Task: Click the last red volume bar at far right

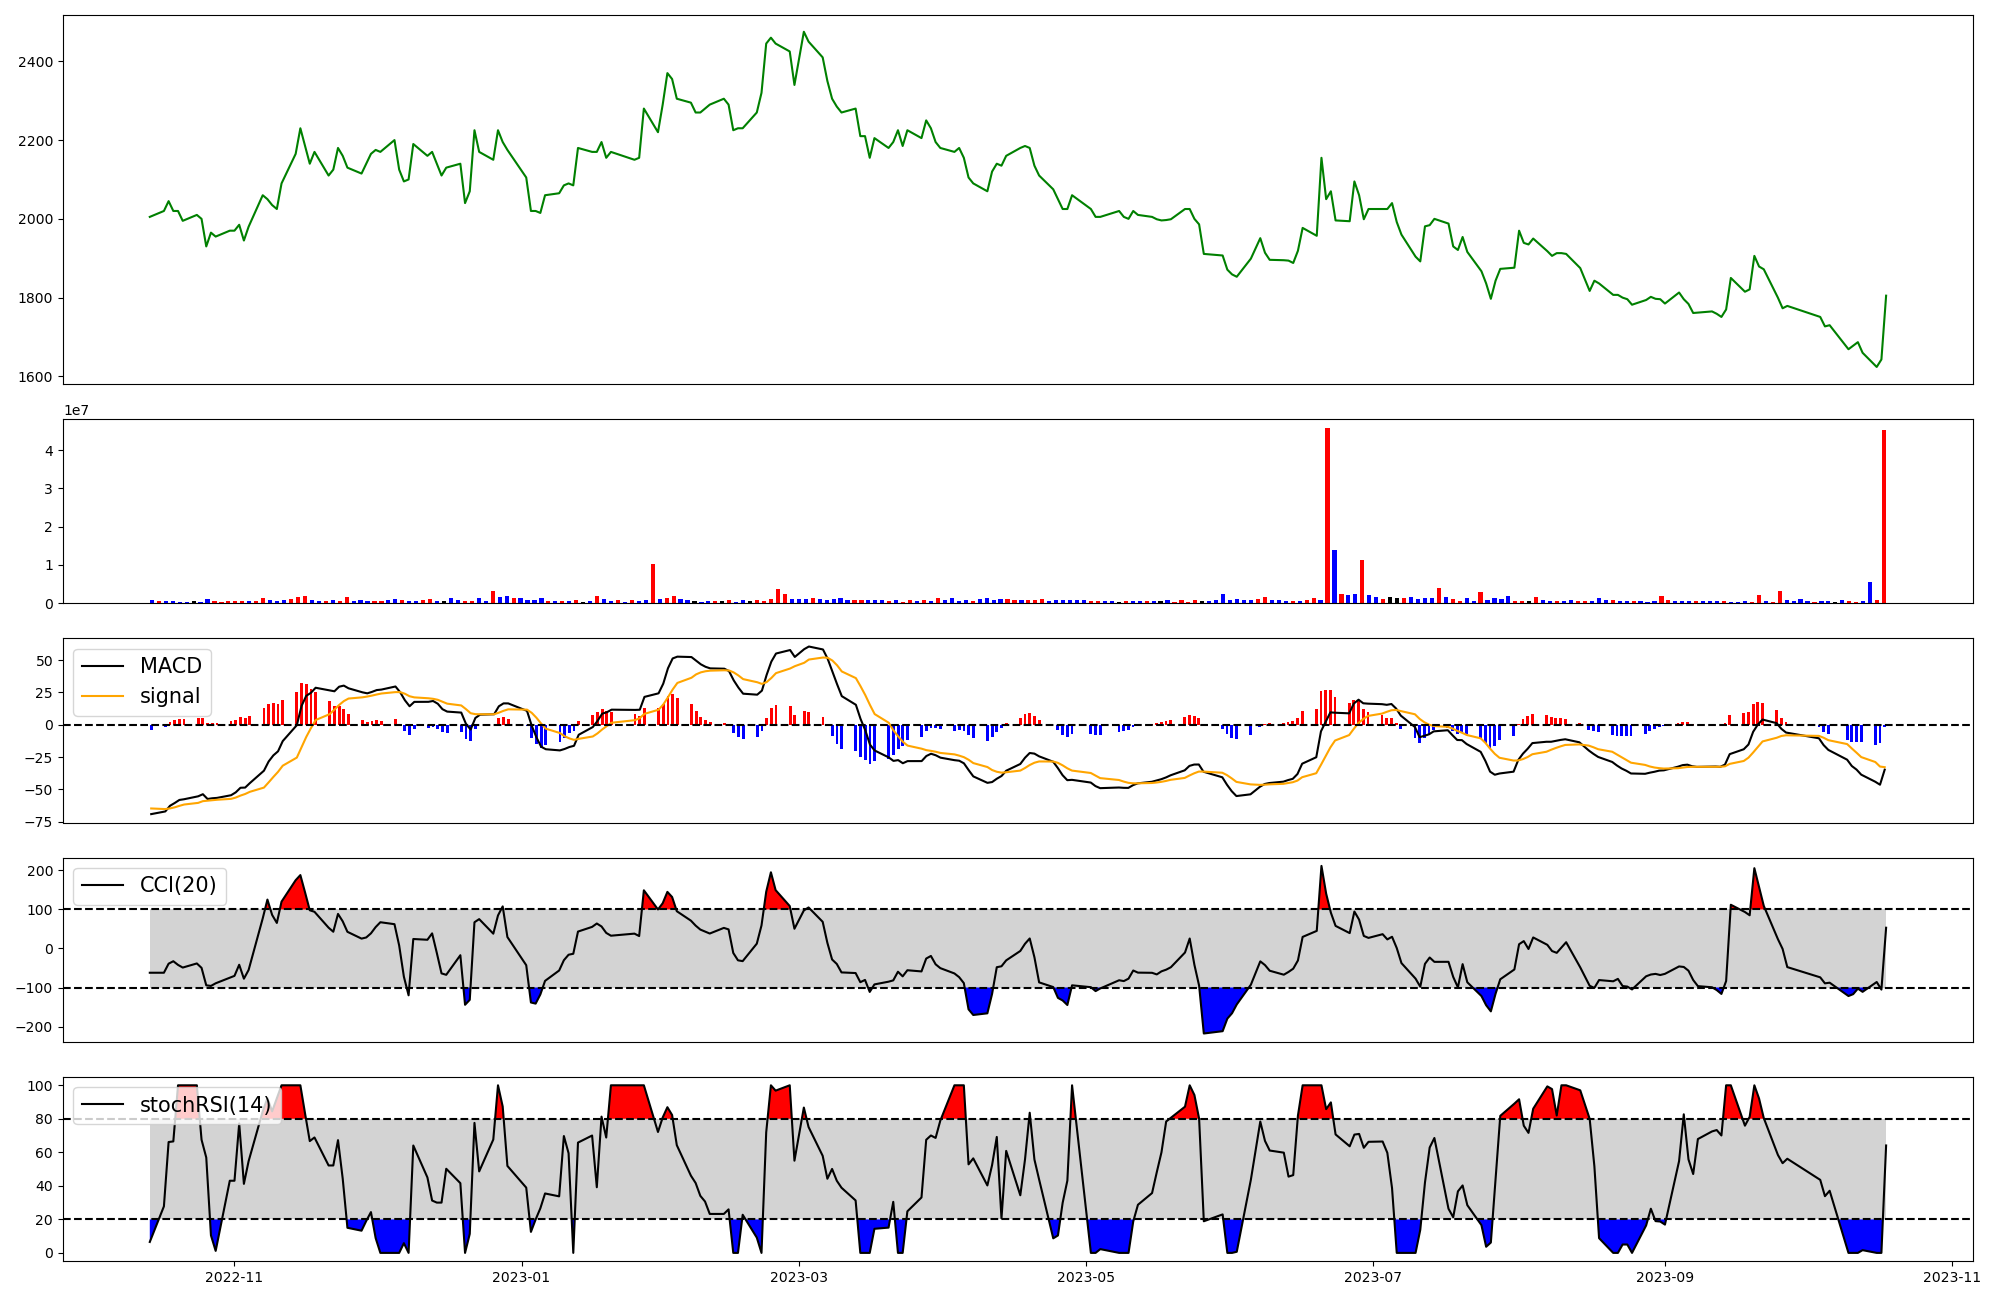Action: 1884,516
